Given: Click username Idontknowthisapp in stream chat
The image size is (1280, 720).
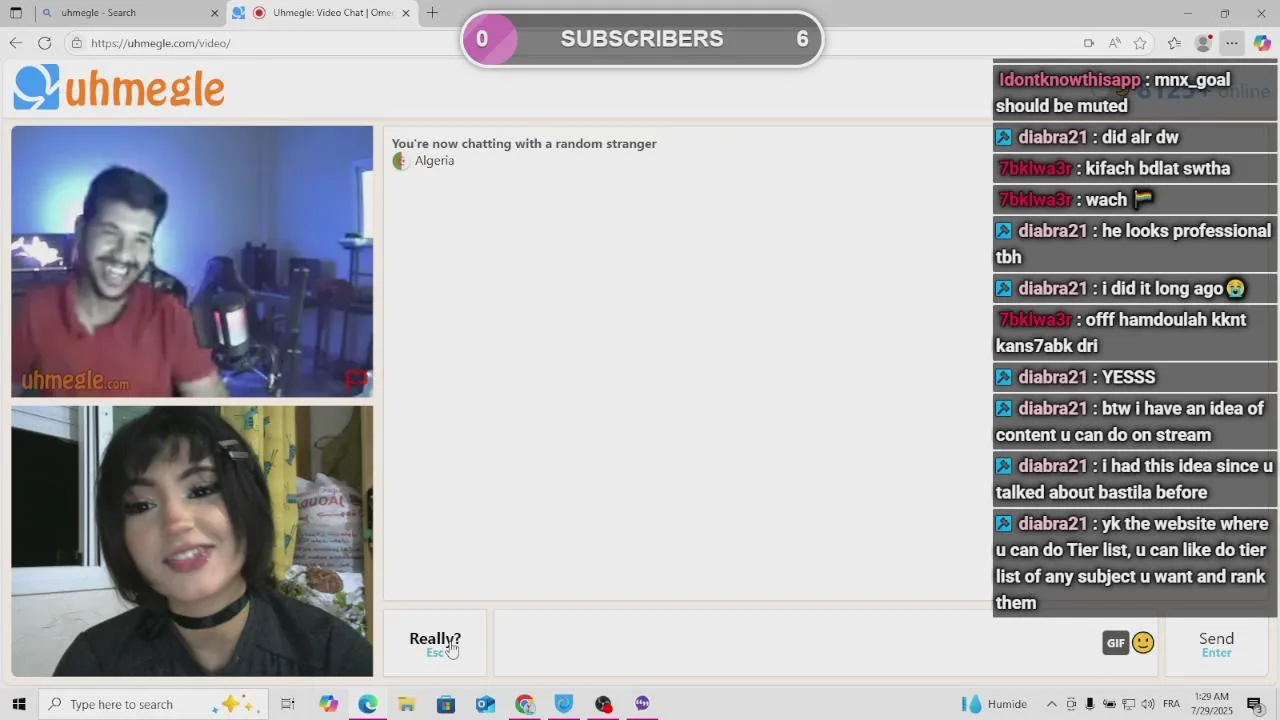Looking at the screenshot, I should click(1069, 80).
